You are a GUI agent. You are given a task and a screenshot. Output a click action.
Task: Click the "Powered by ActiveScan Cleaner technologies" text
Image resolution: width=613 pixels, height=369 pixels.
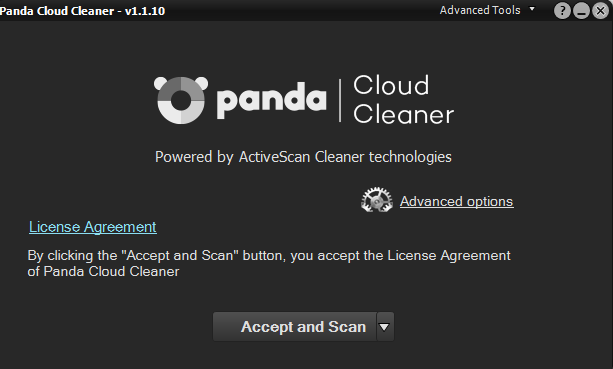[x=303, y=157]
